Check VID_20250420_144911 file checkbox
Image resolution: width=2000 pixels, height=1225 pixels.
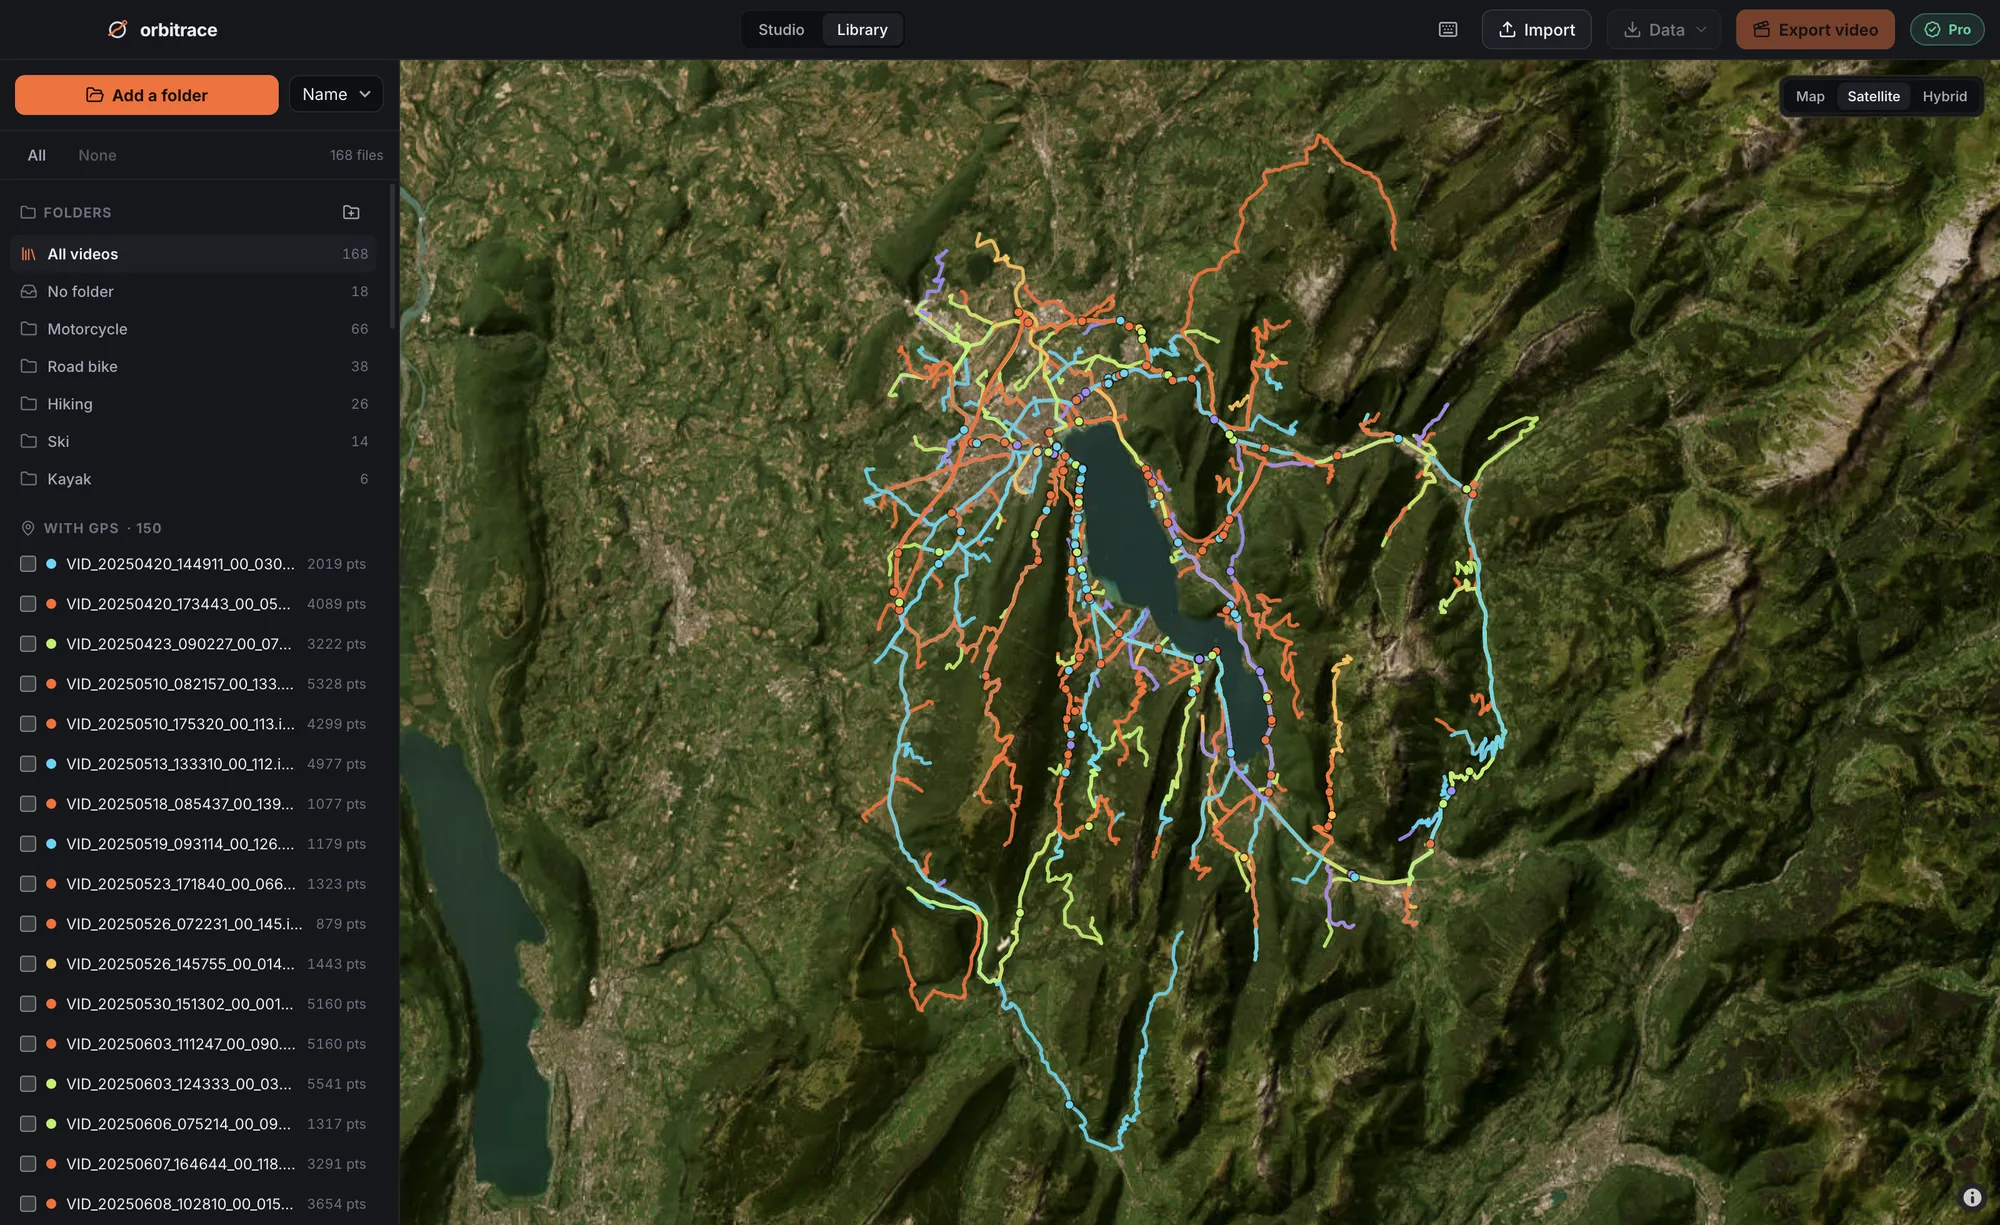pyautogui.click(x=28, y=564)
